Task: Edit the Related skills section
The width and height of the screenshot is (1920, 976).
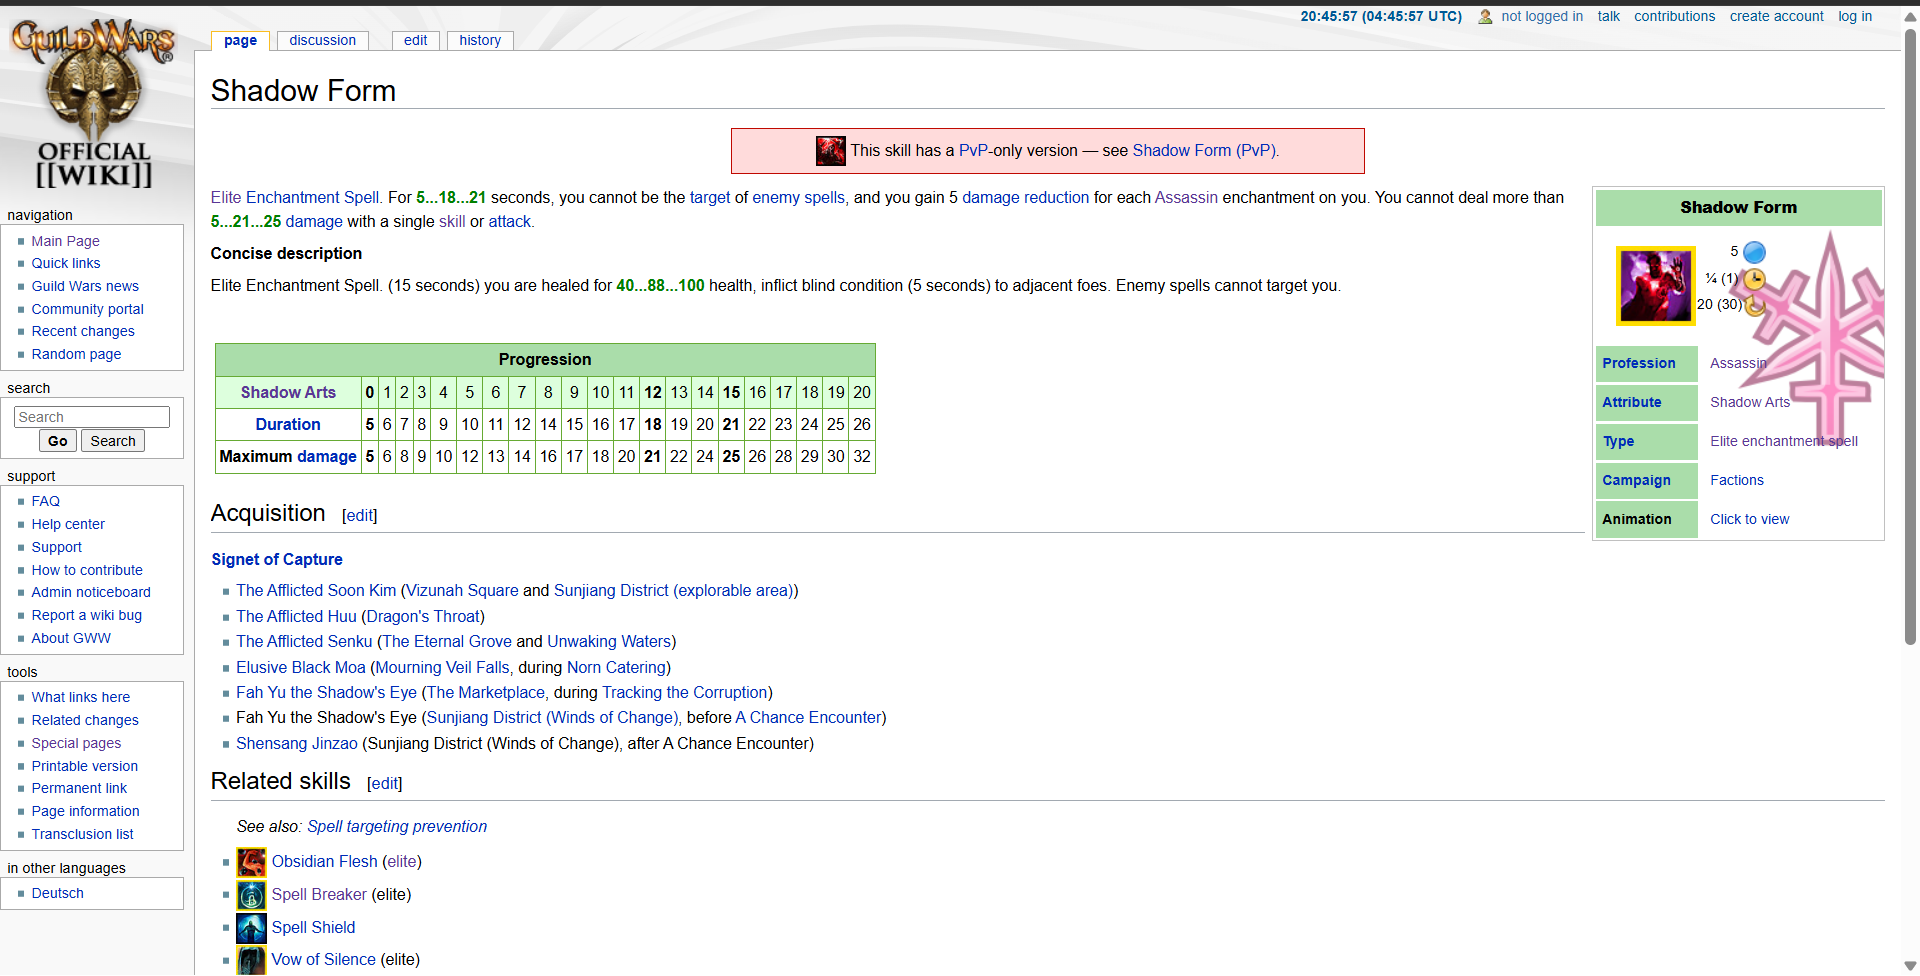Action: 384,784
